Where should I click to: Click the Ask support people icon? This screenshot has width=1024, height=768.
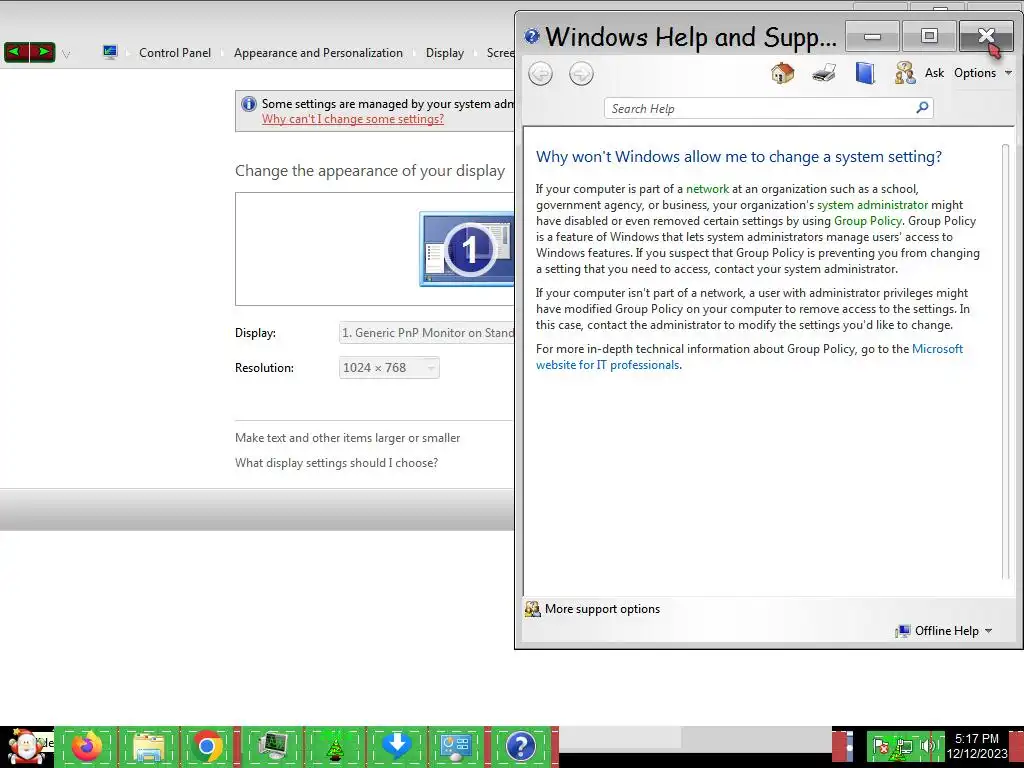[x=904, y=72]
